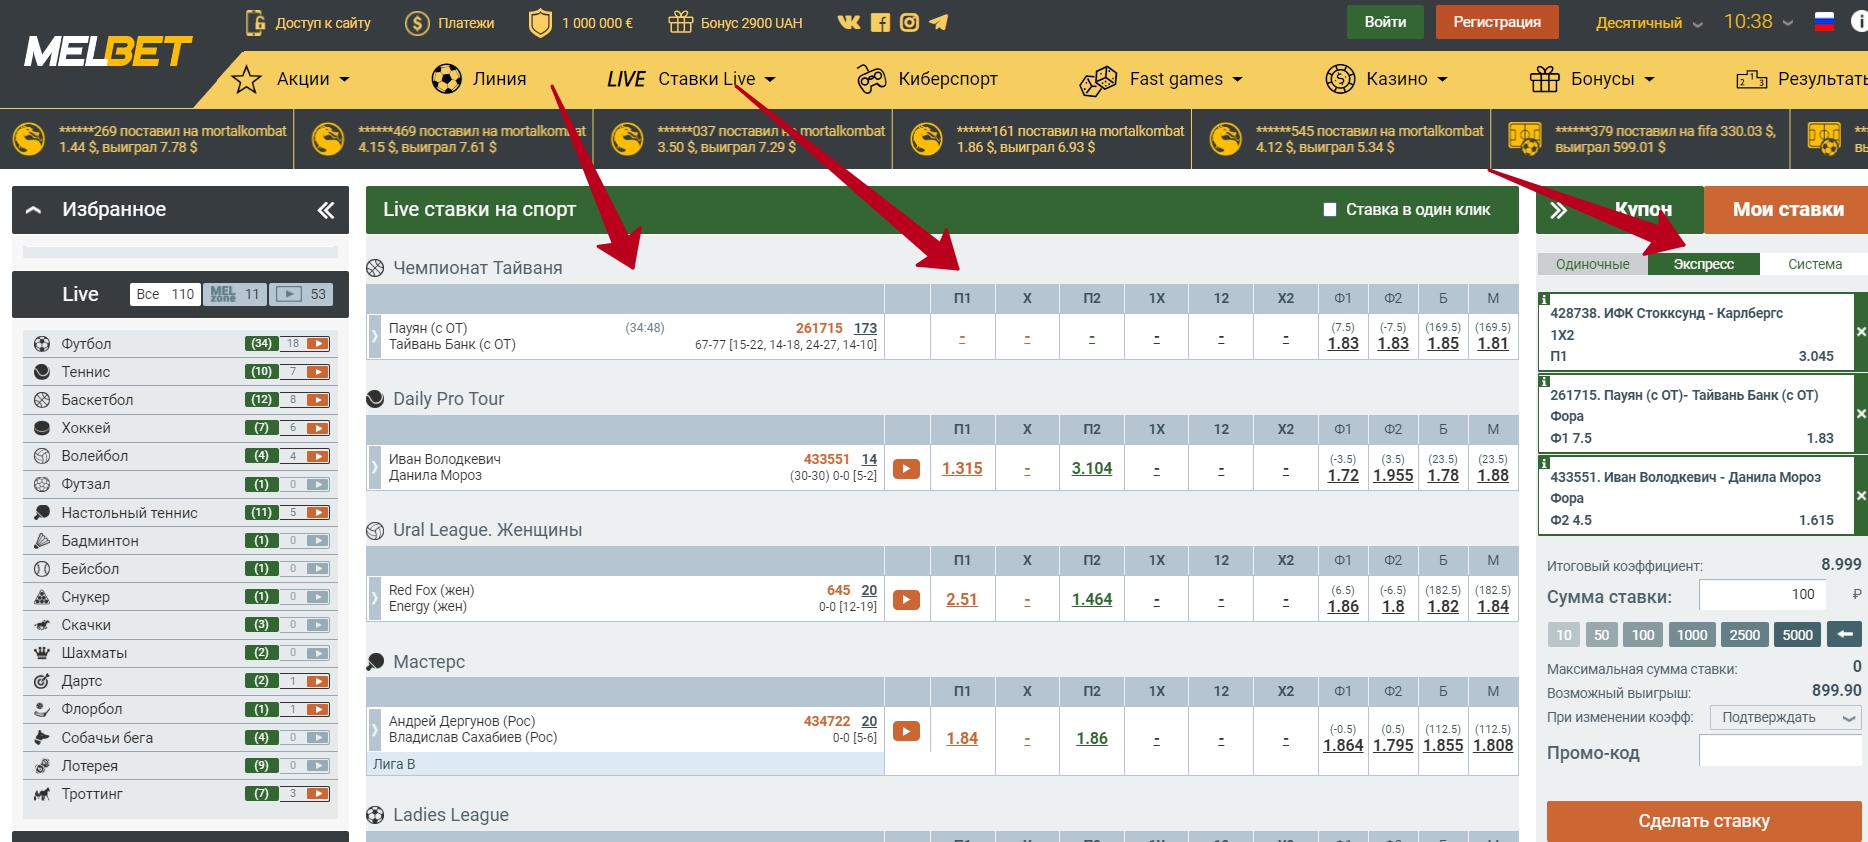The height and width of the screenshot is (842, 1868).
Task: Click the MELBET logo
Action: (108, 51)
